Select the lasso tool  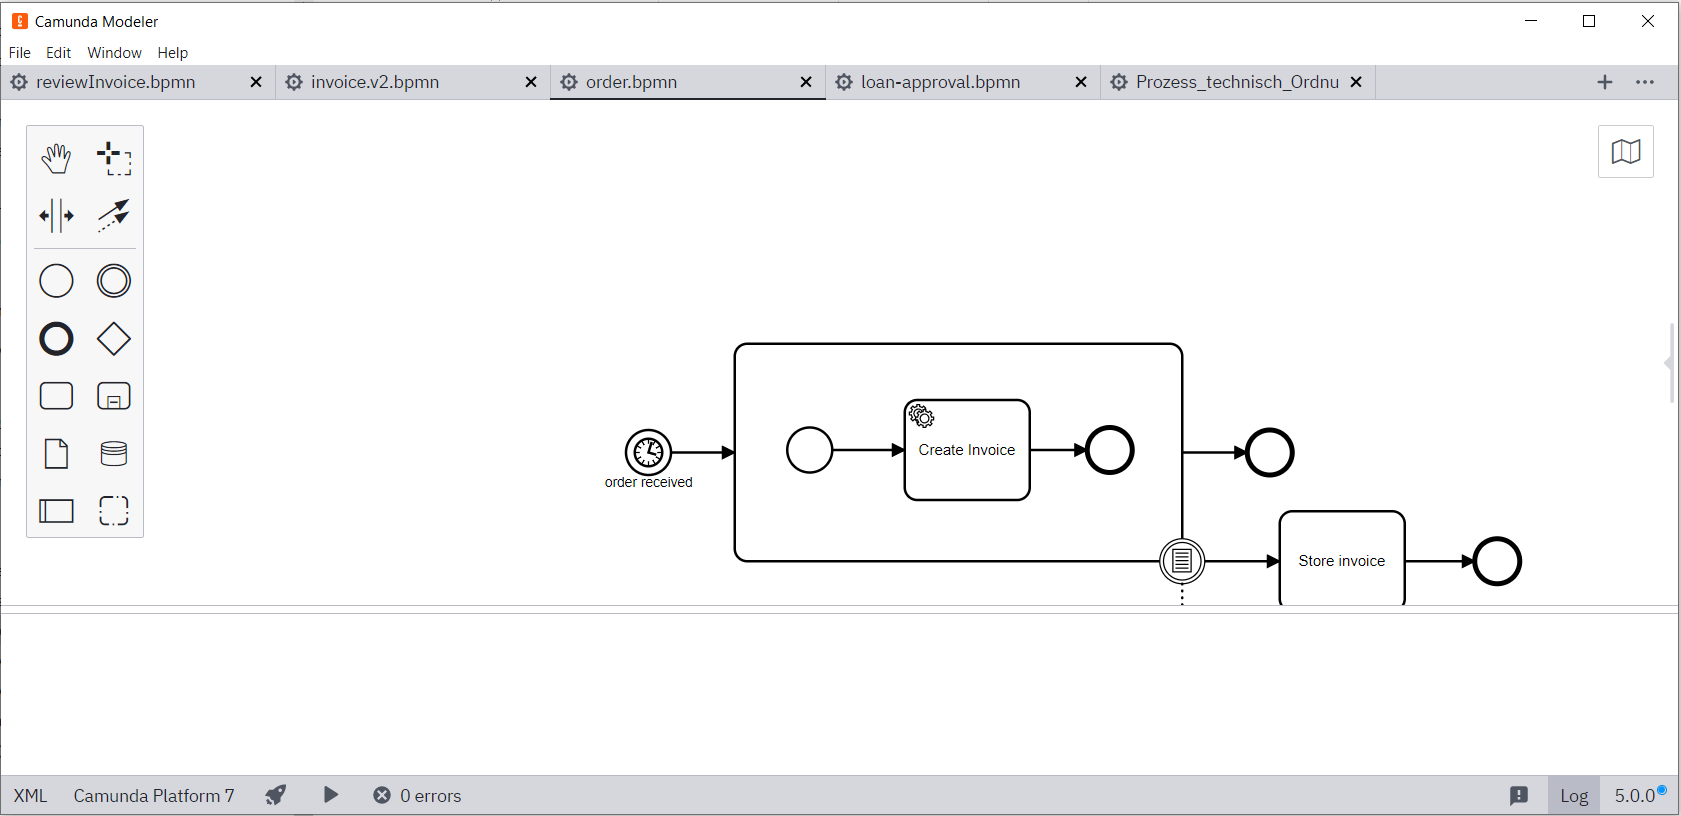114,158
